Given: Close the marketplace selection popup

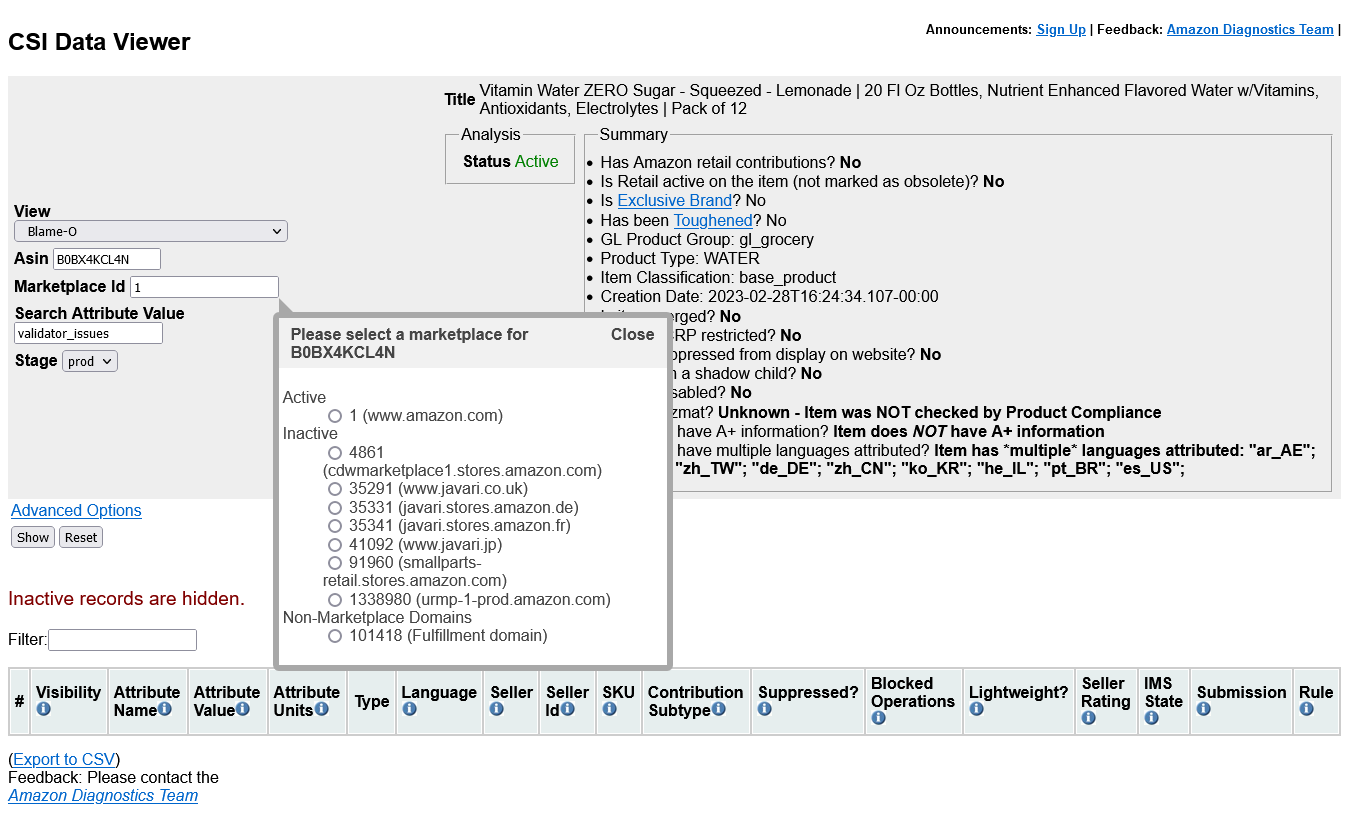Looking at the screenshot, I should pyautogui.click(x=632, y=335).
